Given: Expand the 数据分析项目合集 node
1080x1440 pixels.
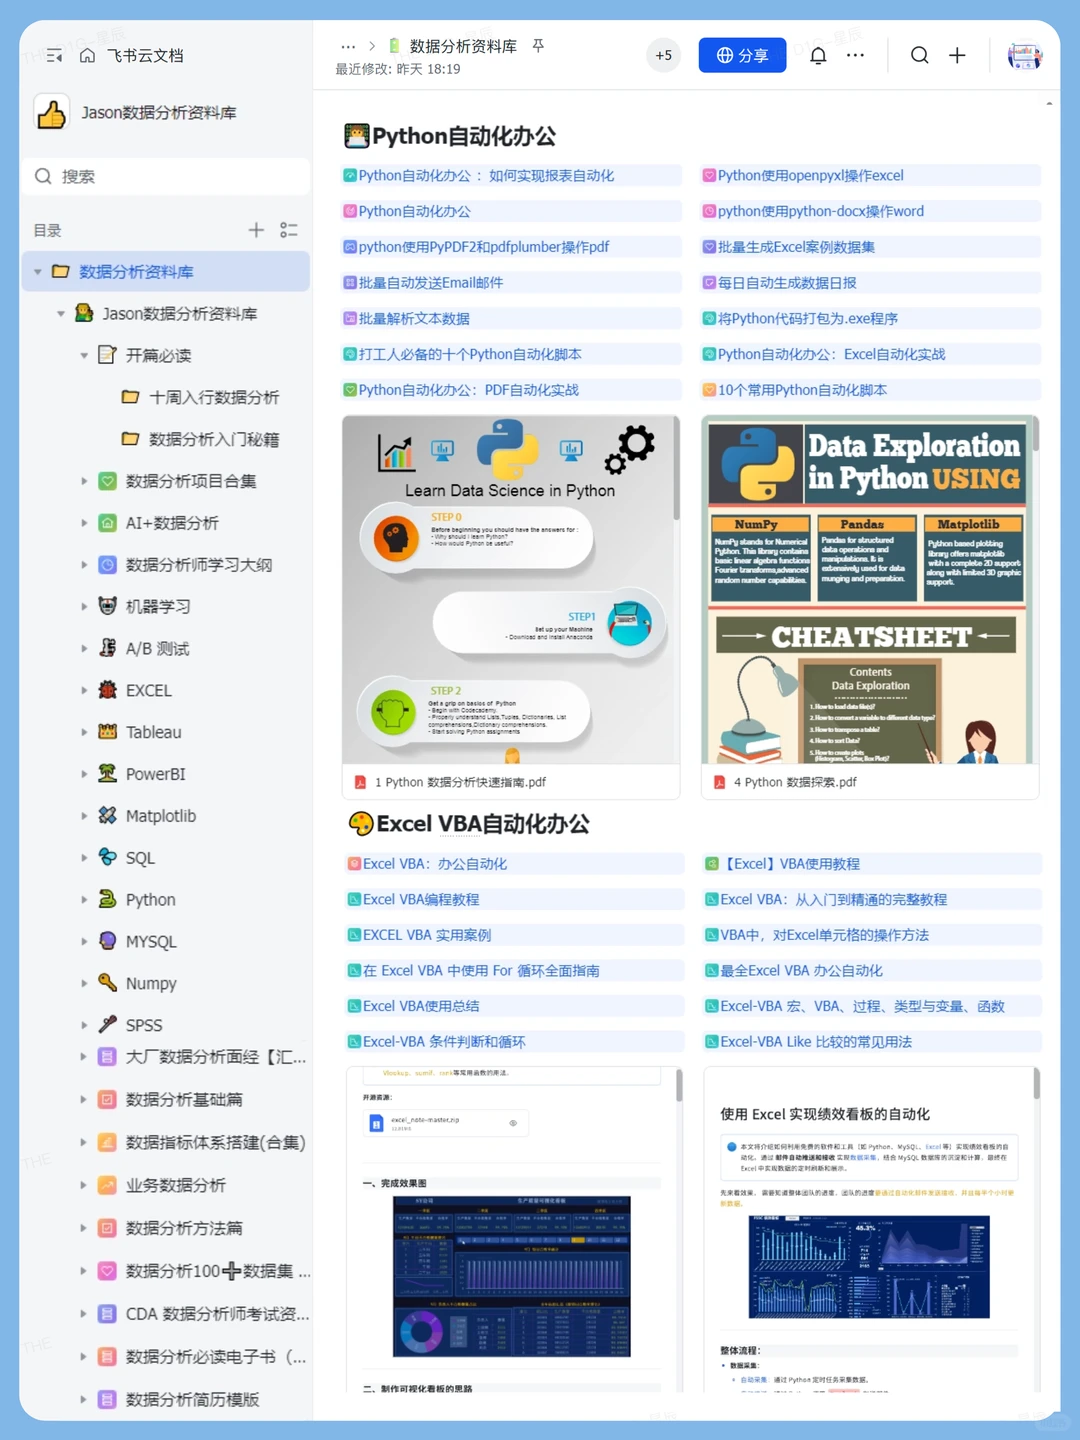Looking at the screenshot, I should [84, 481].
